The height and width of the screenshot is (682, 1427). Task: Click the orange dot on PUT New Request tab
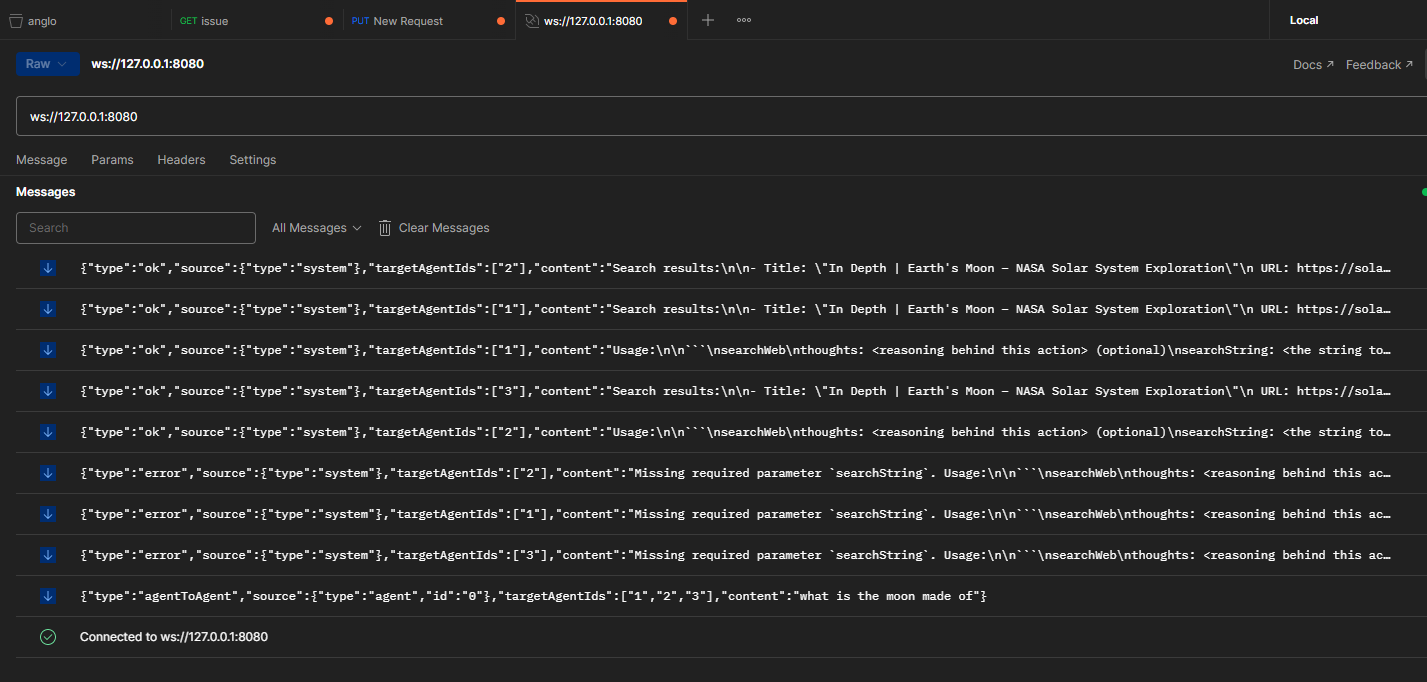click(501, 21)
